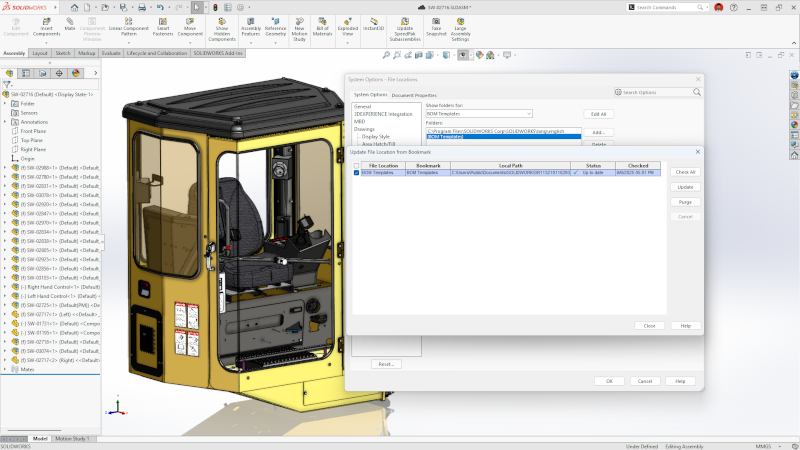Switch to the ConfigurationManager panel icon

coord(42,73)
